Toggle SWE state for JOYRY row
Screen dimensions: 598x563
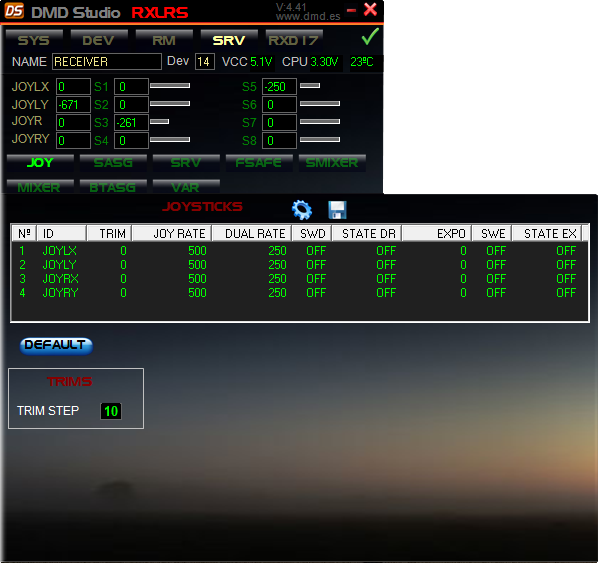(496, 293)
